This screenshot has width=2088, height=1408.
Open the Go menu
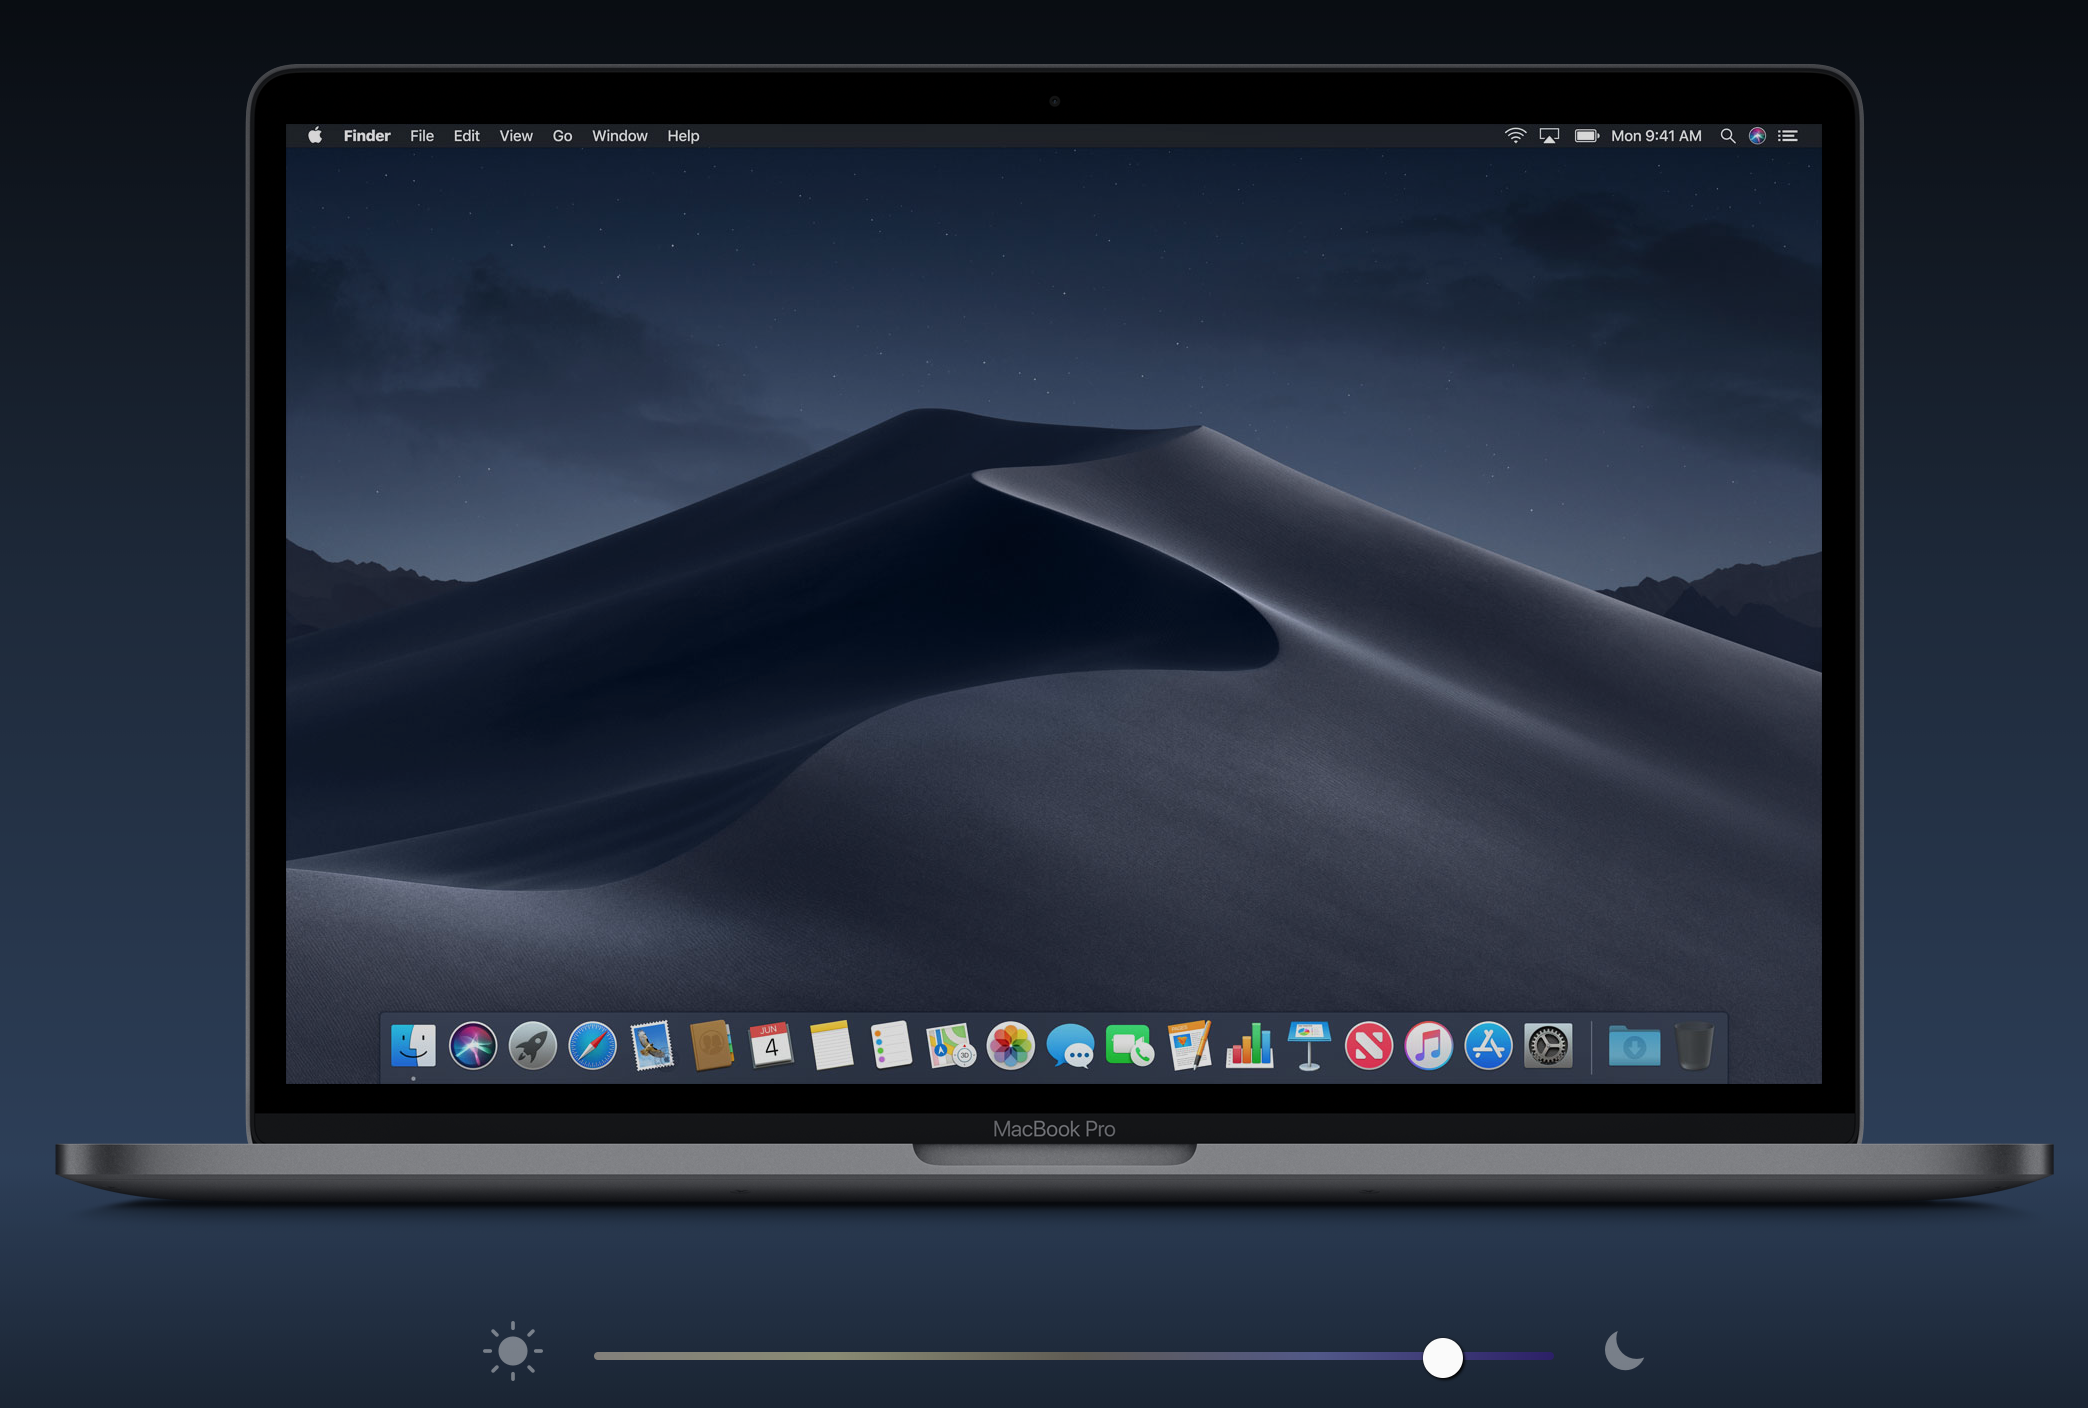tap(562, 136)
